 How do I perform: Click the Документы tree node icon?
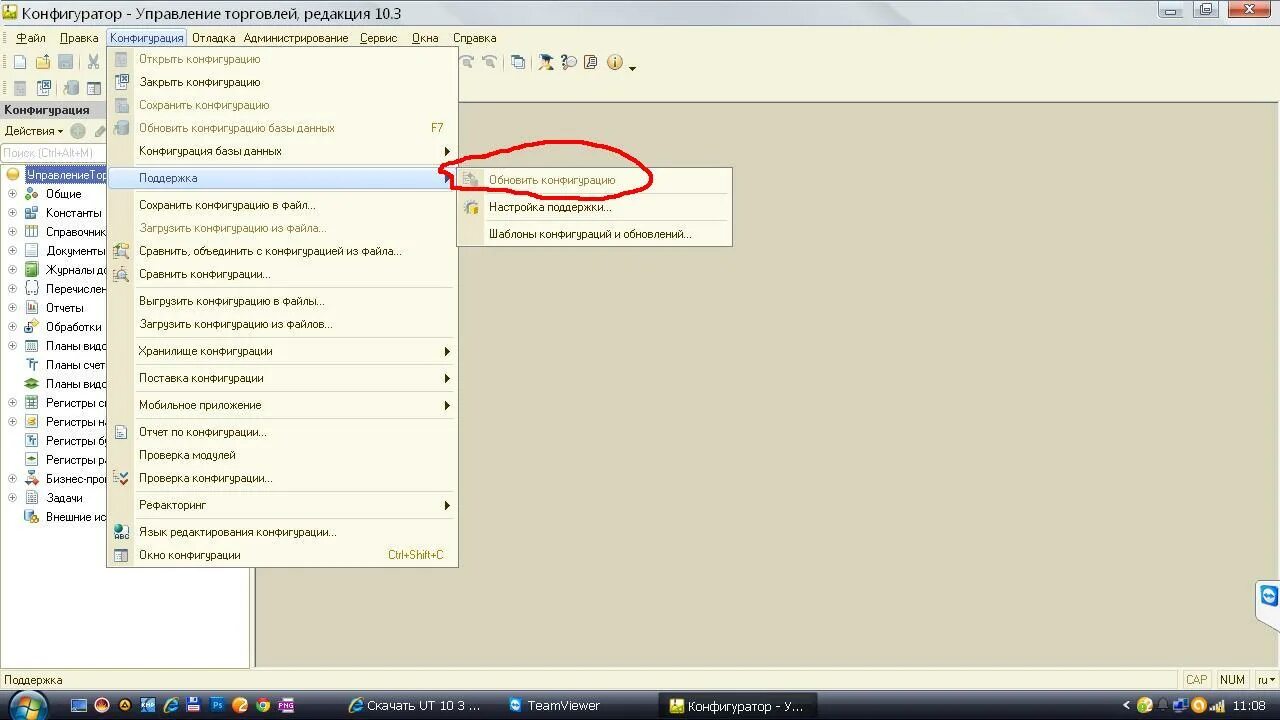(32, 251)
